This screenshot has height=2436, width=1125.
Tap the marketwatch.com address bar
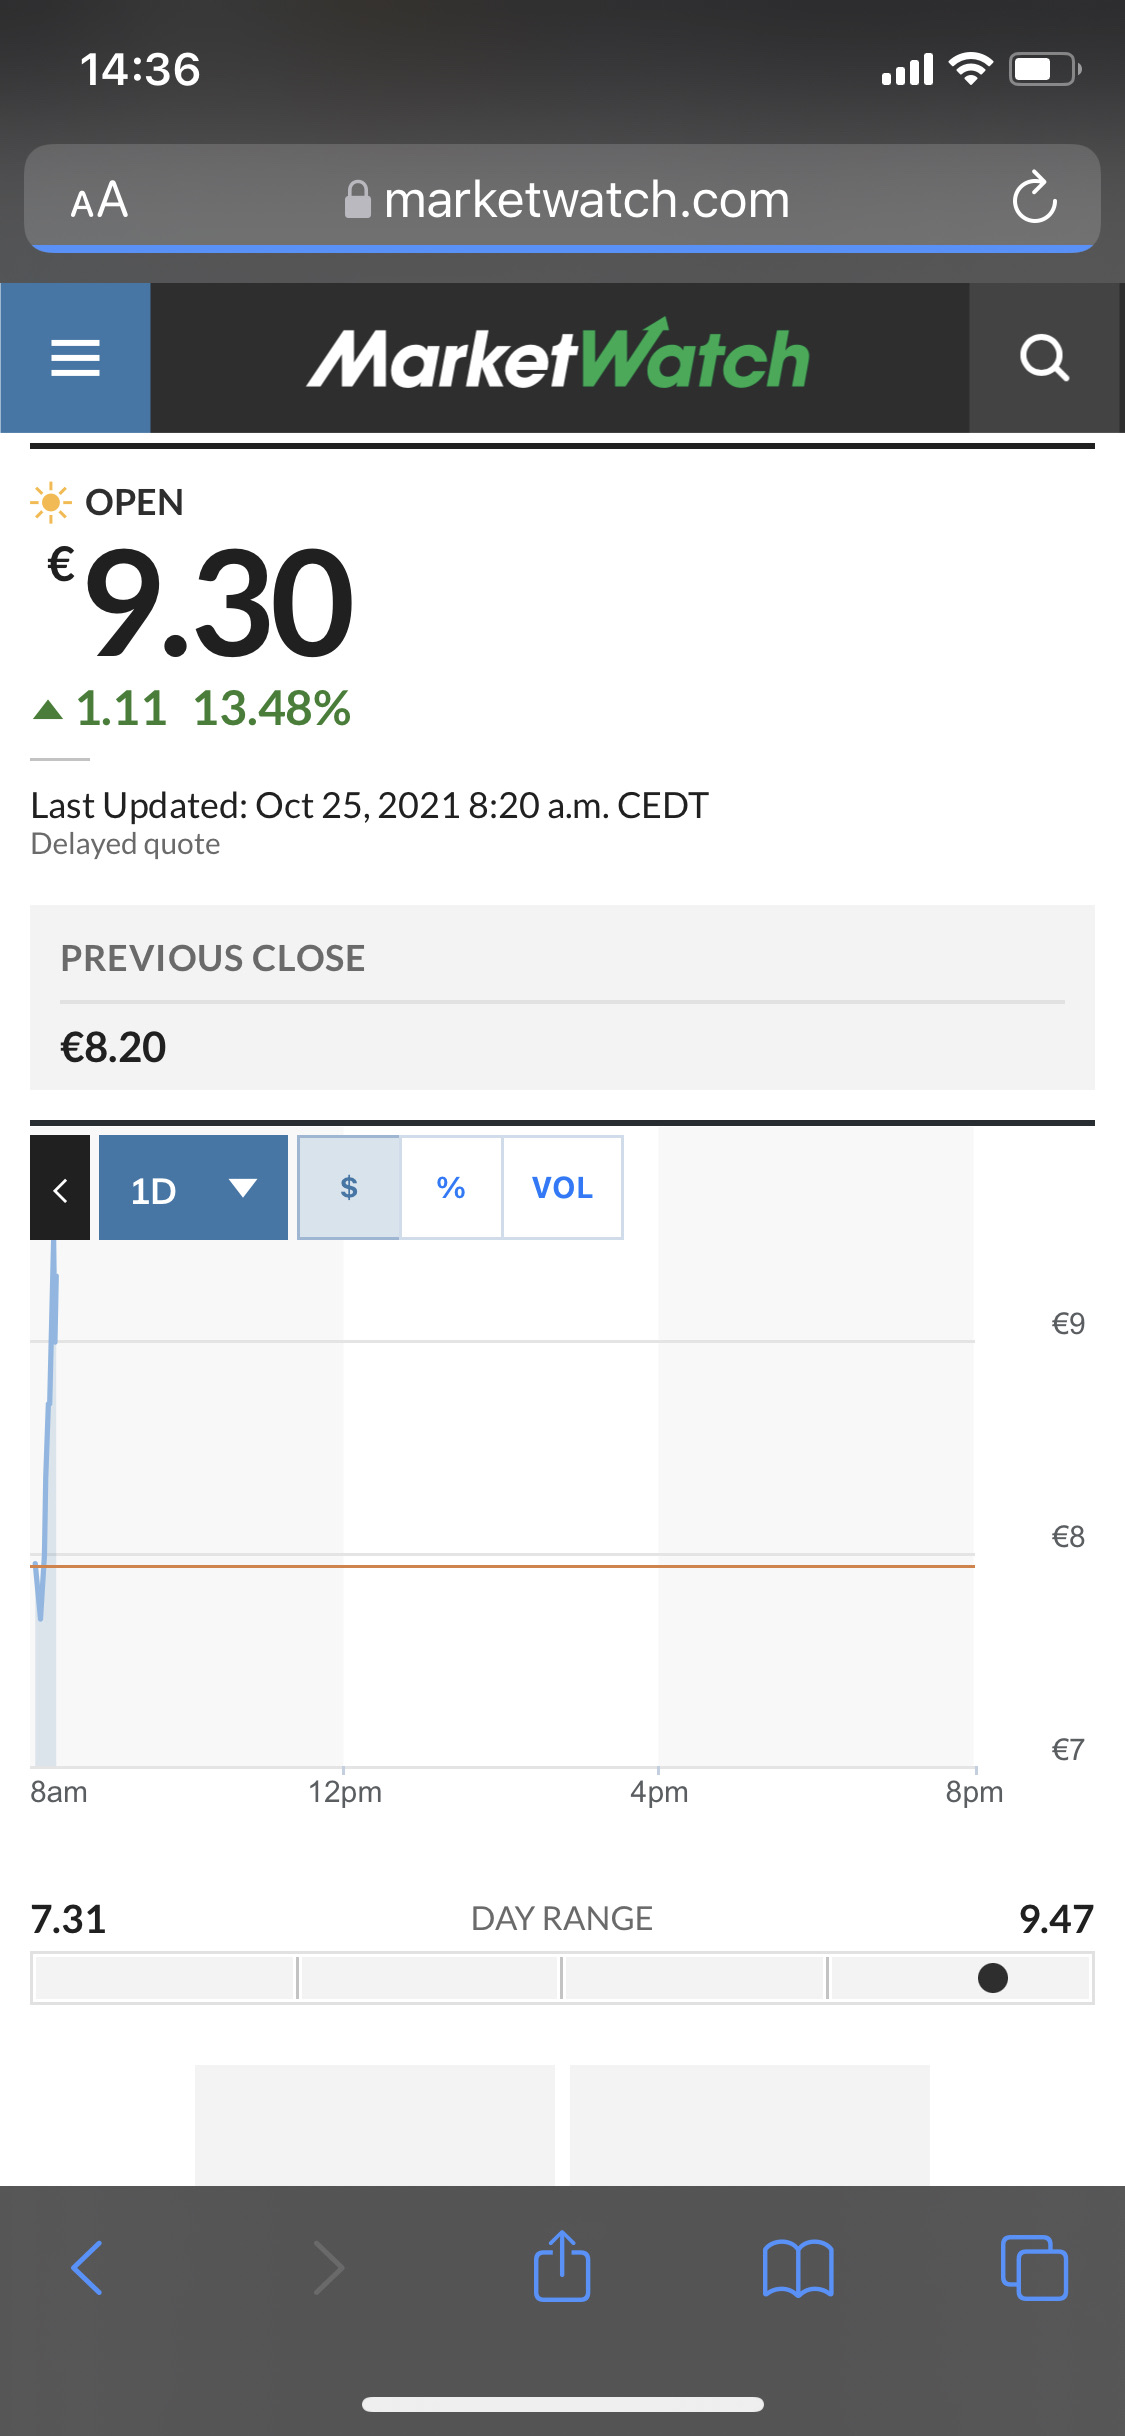coord(562,198)
